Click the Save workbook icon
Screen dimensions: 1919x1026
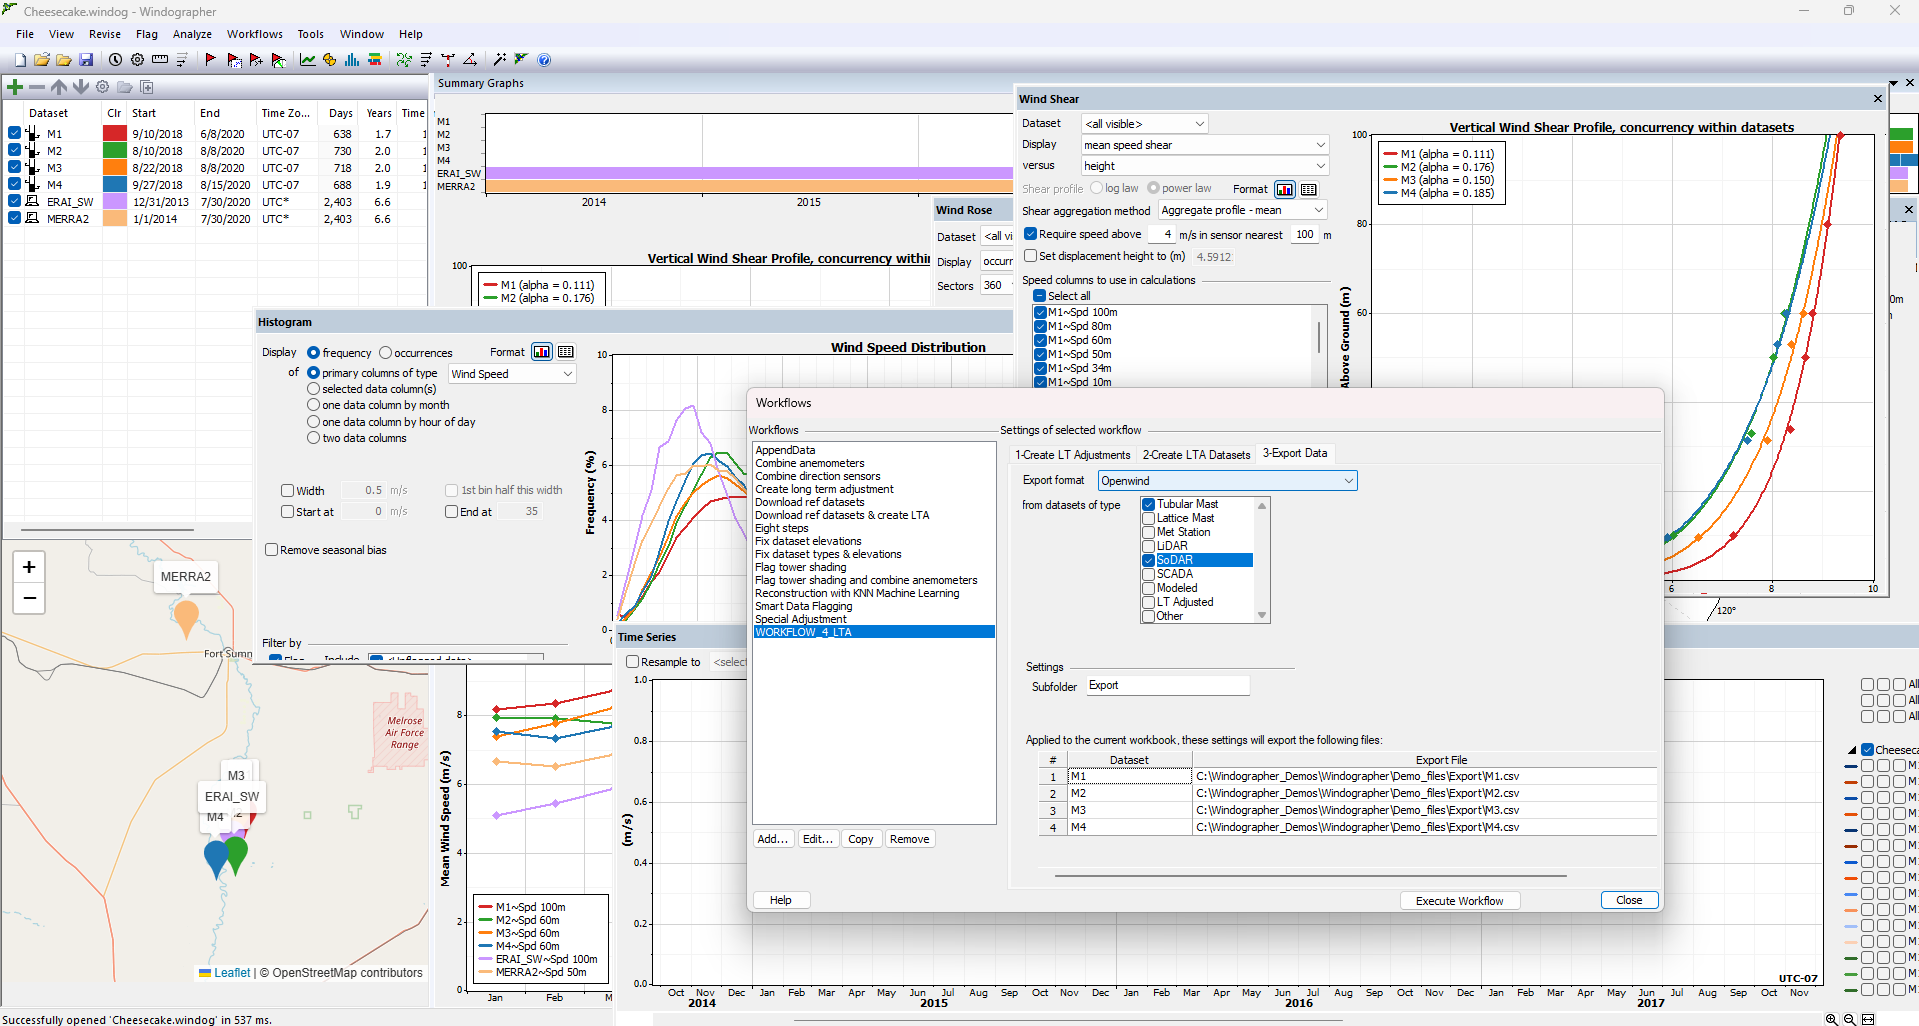click(87, 60)
